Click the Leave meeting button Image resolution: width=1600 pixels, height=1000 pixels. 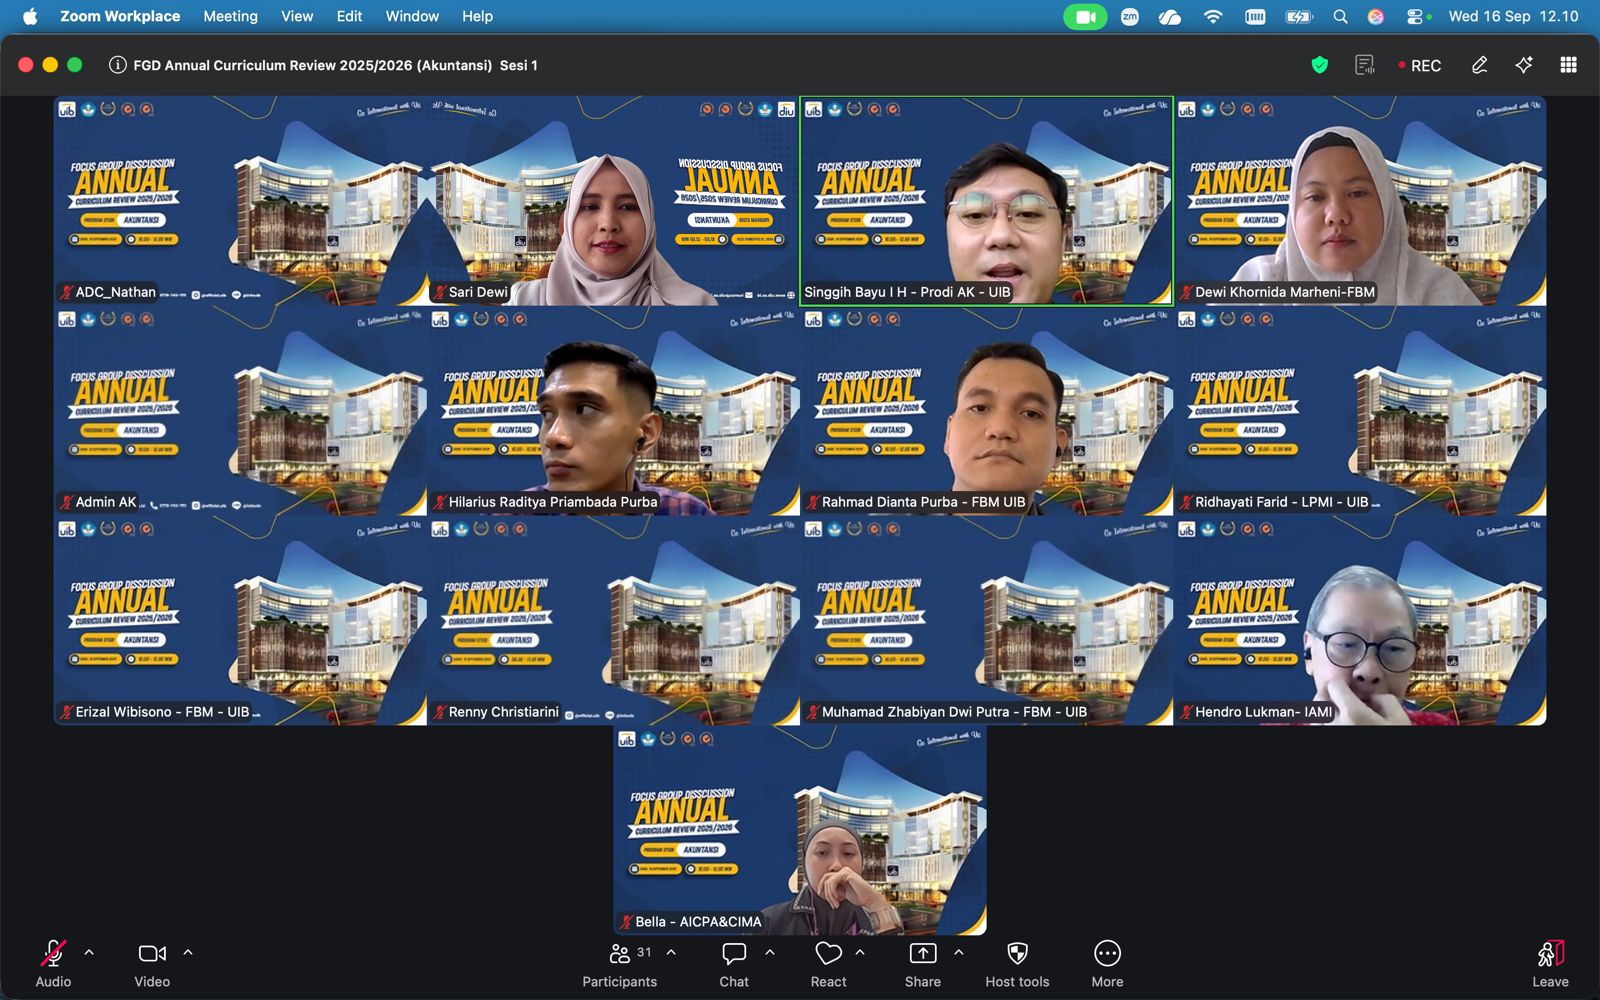coord(1550,964)
